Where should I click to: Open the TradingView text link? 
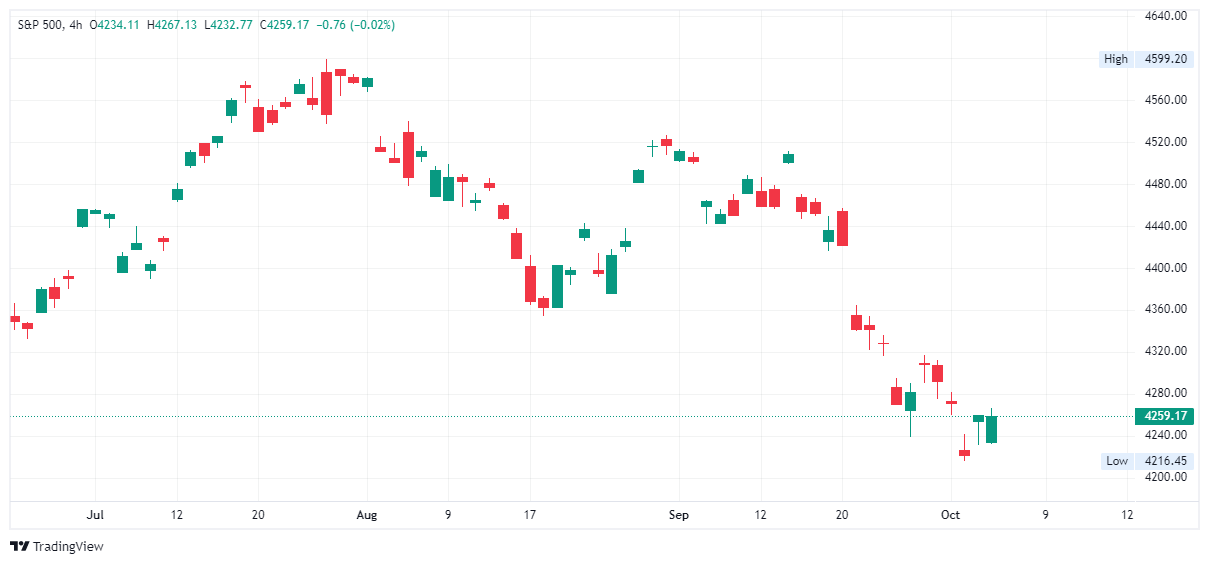(68, 546)
